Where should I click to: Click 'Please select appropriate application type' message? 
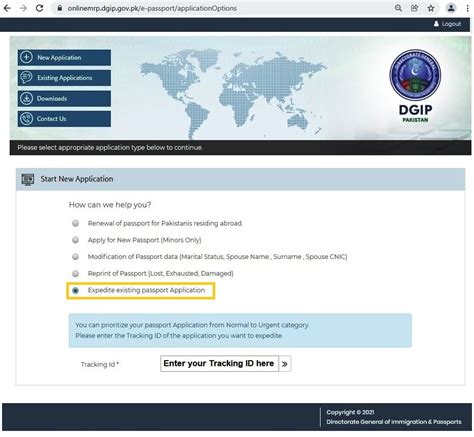point(110,147)
